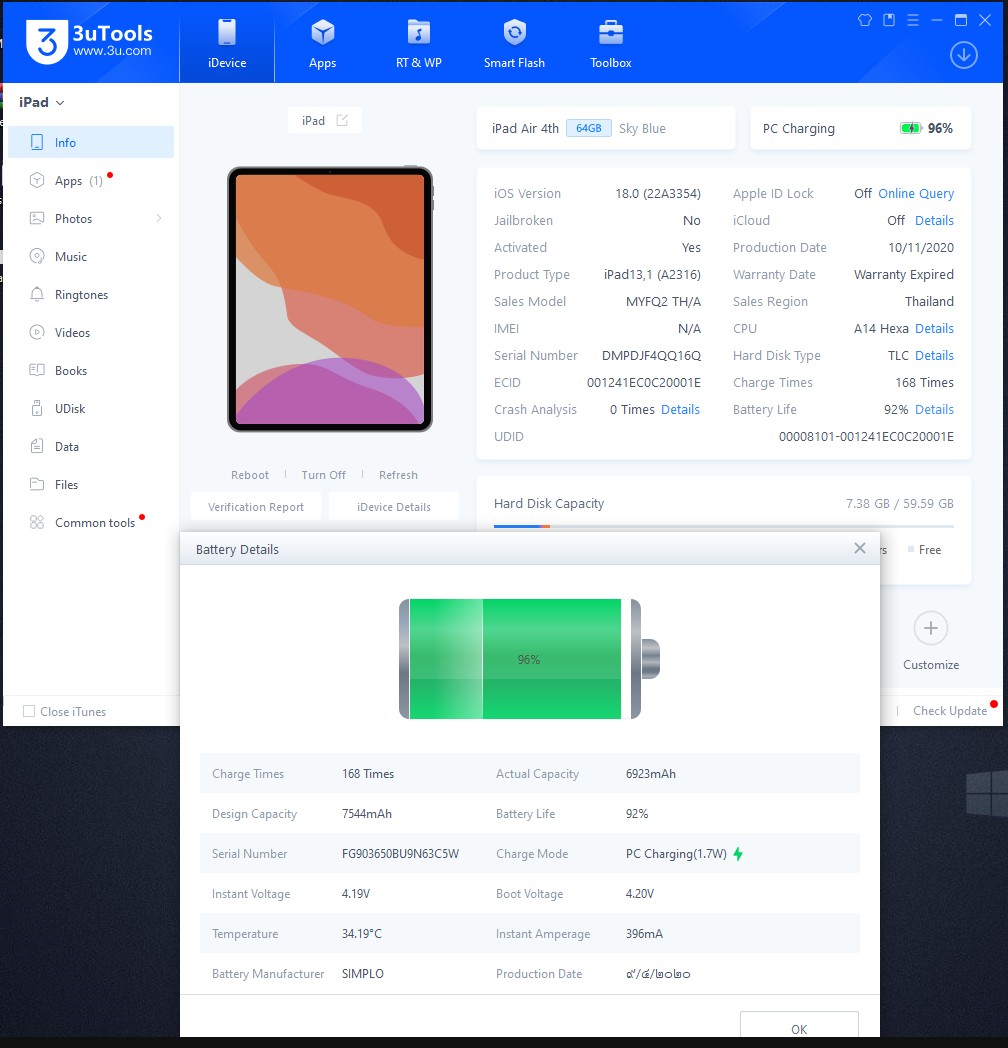Open the Toolbox briefcase icon
Screen dimensions: 1008x1048
coord(611,32)
